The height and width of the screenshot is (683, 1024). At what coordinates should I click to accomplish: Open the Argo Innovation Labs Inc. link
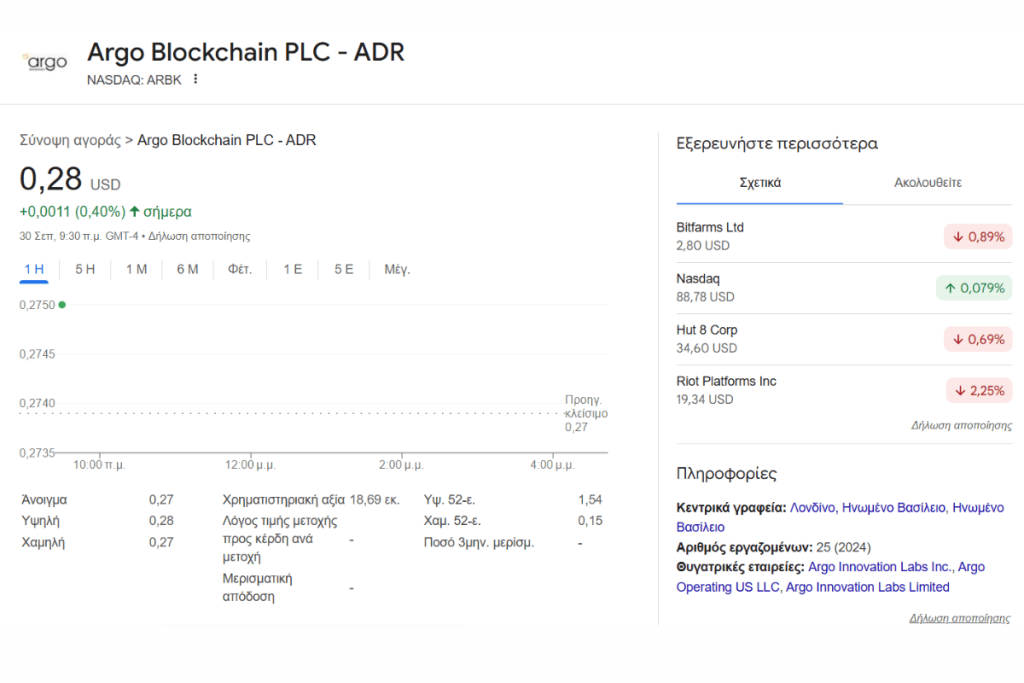click(x=880, y=567)
